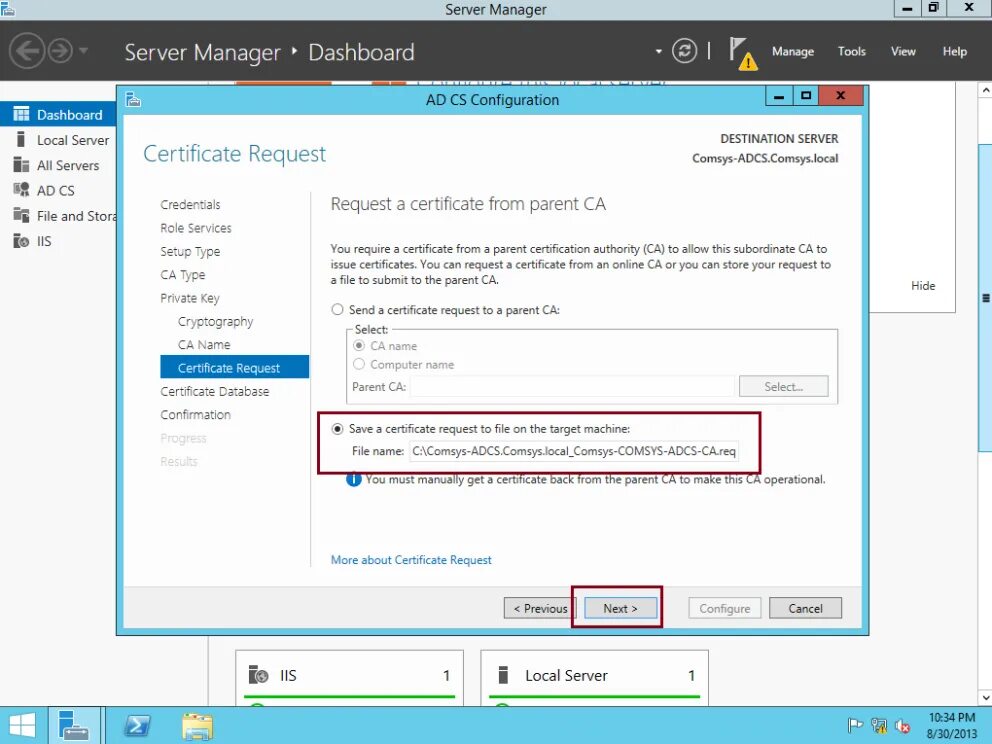
Task: Click the network icon in system tray
Action: [x=879, y=726]
